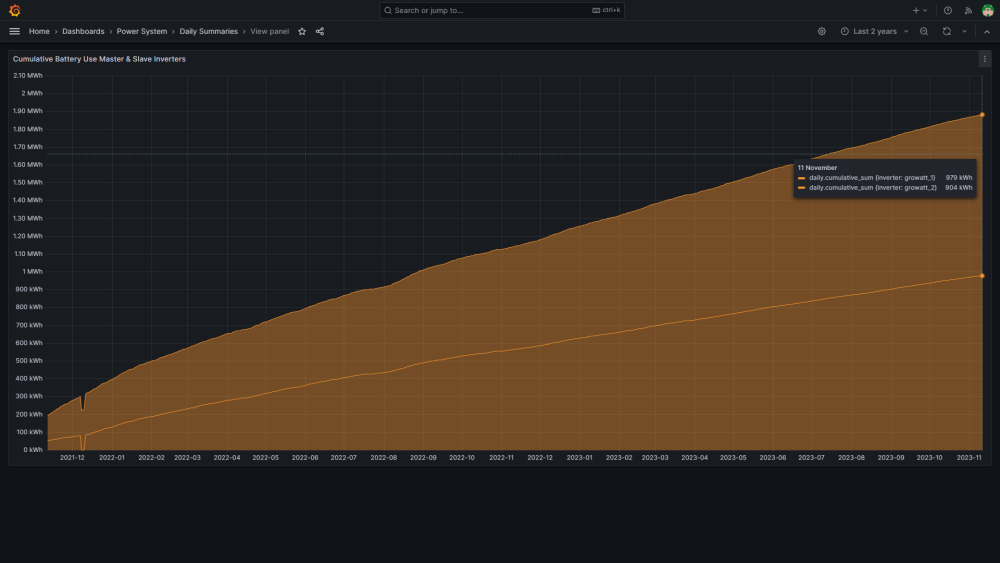Open the news feed icon
This screenshot has height=563, width=1000.
pos(968,10)
